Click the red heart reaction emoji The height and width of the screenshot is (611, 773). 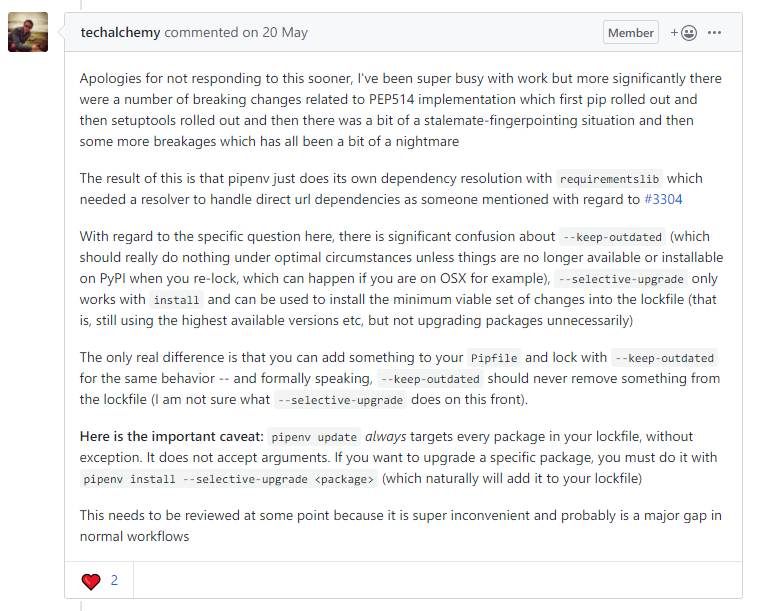pyautogui.click(x=91, y=580)
